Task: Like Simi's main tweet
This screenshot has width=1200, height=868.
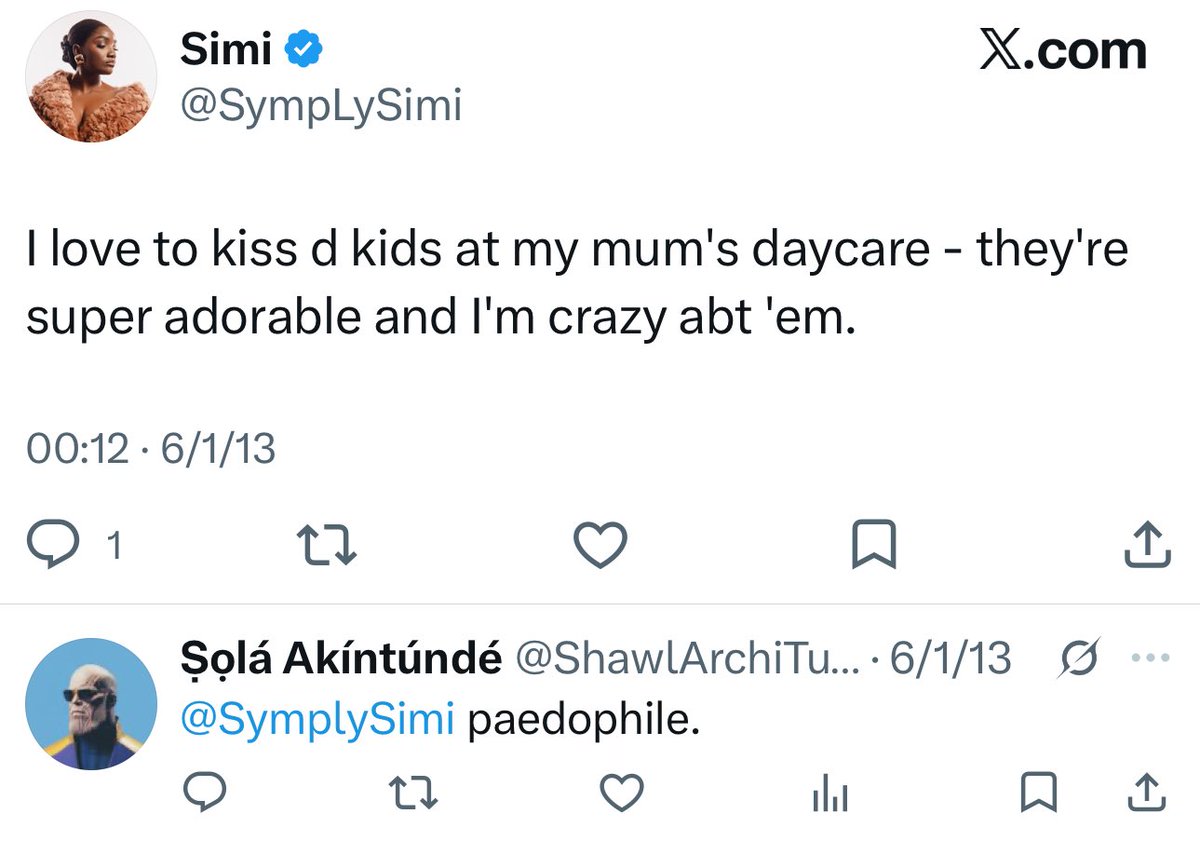Action: pyautogui.click(x=600, y=544)
